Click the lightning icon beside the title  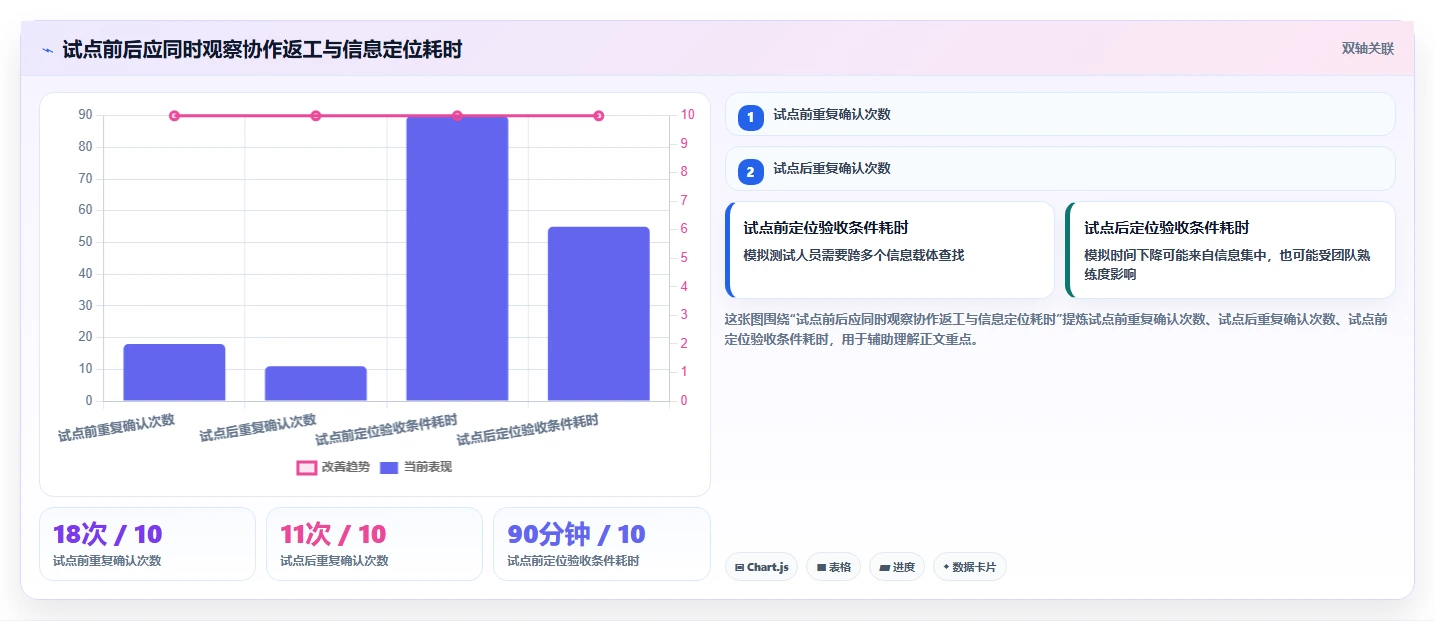click(x=47, y=50)
